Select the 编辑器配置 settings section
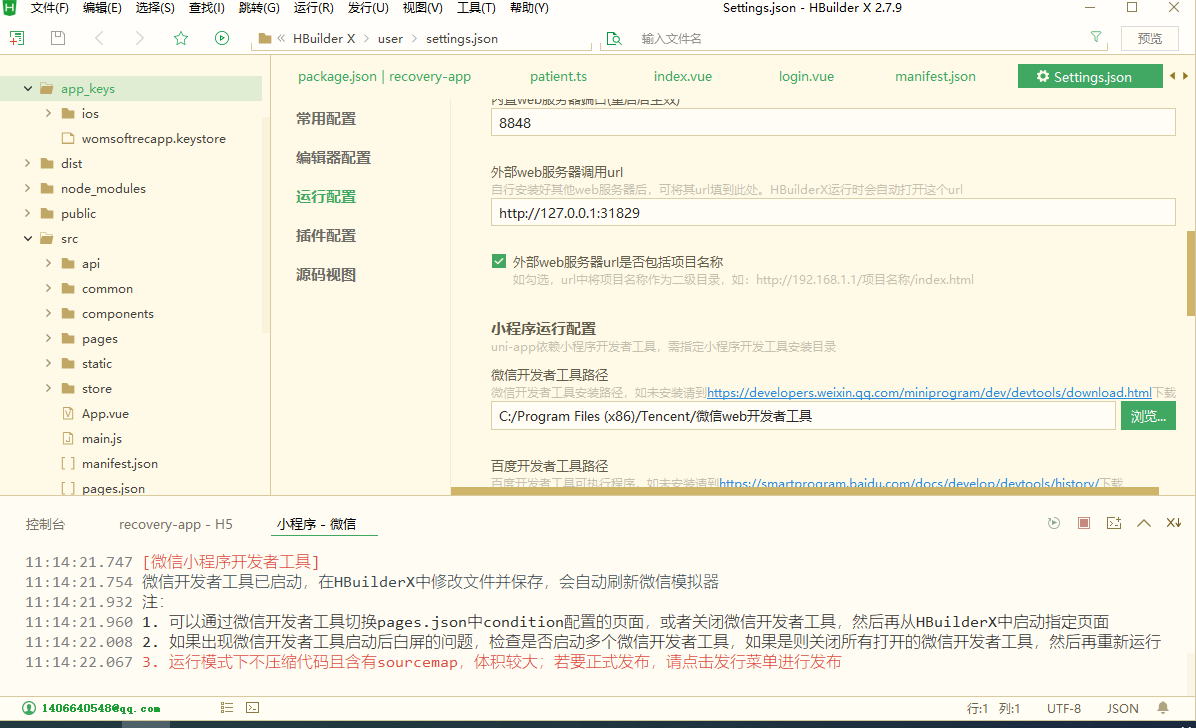Image resolution: width=1196 pixels, height=728 pixels. (333, 157)
